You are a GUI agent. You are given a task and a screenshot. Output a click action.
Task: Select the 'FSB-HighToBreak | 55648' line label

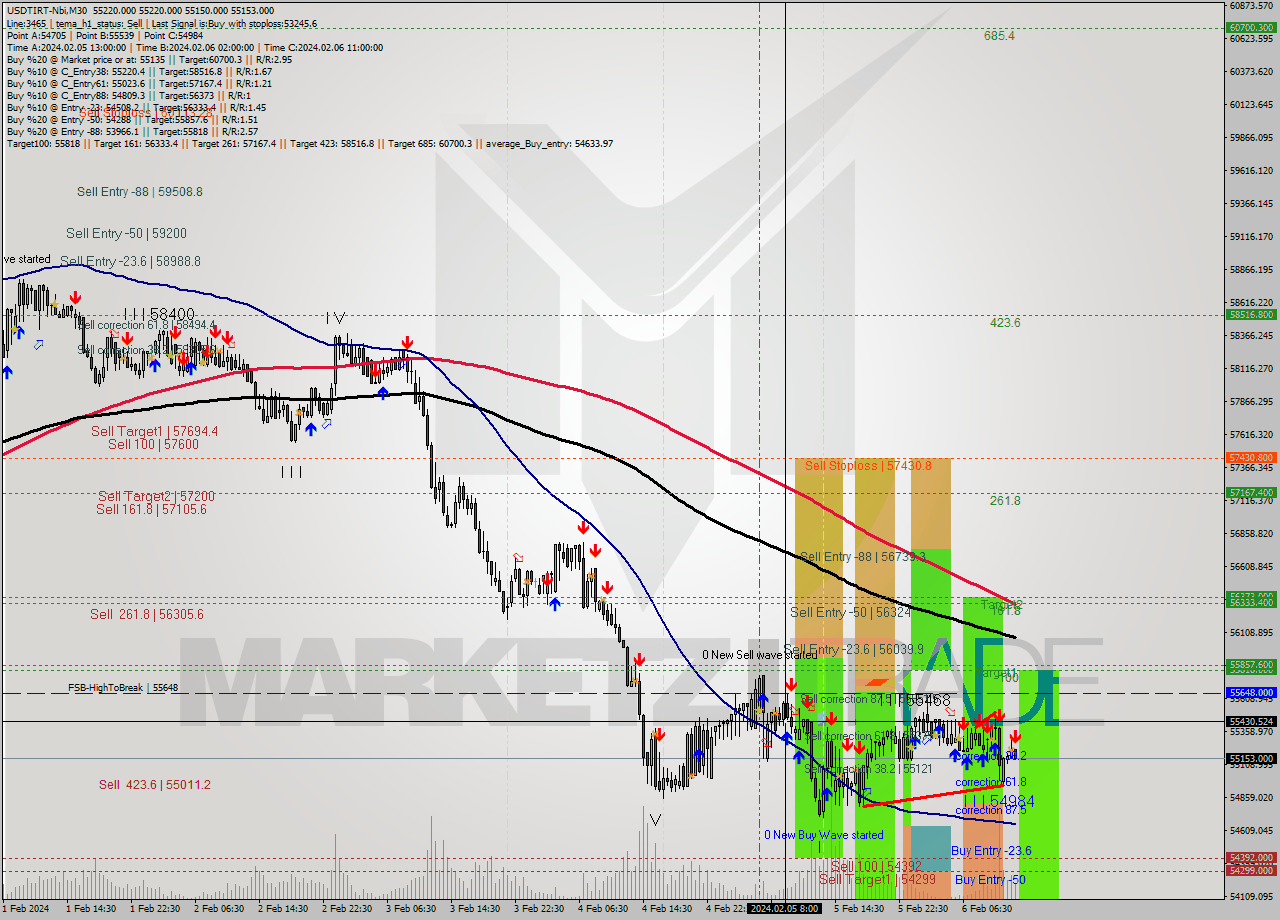123,688
